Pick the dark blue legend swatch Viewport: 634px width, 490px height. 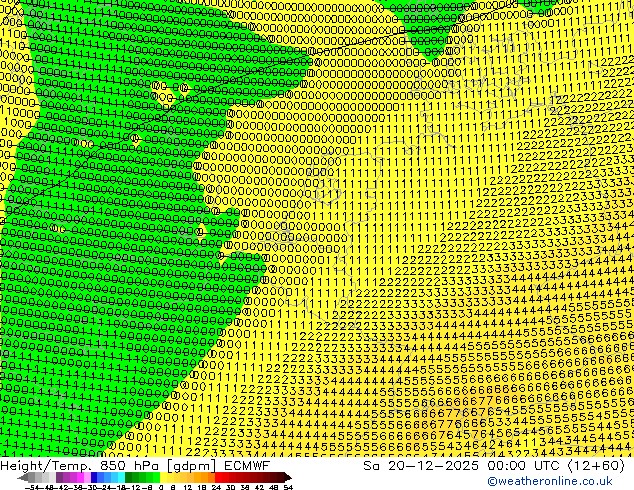tap(94, 477)
